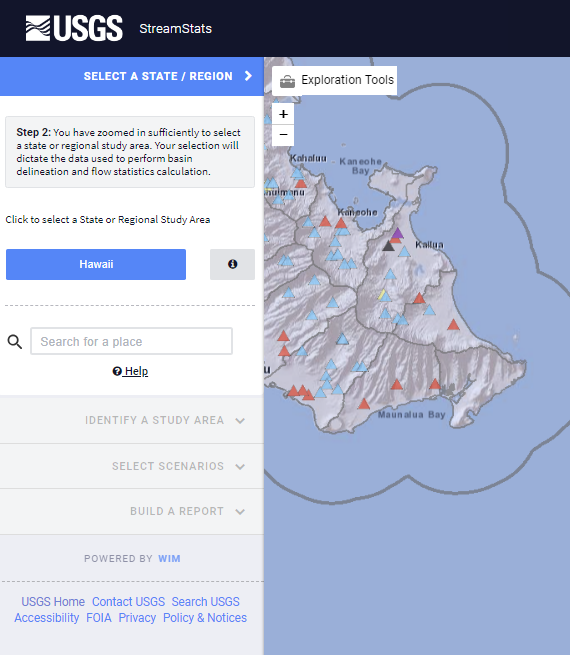Zoom in the map with plus button
The height and width of the screenshot is (655, 570).
[x=283, y=114]
